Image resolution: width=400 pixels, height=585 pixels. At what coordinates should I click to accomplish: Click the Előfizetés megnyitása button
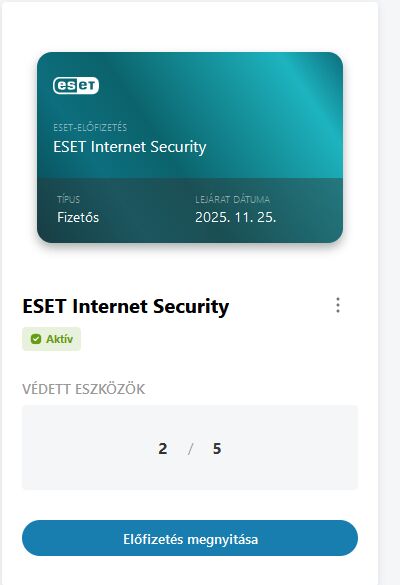[190, 538]
